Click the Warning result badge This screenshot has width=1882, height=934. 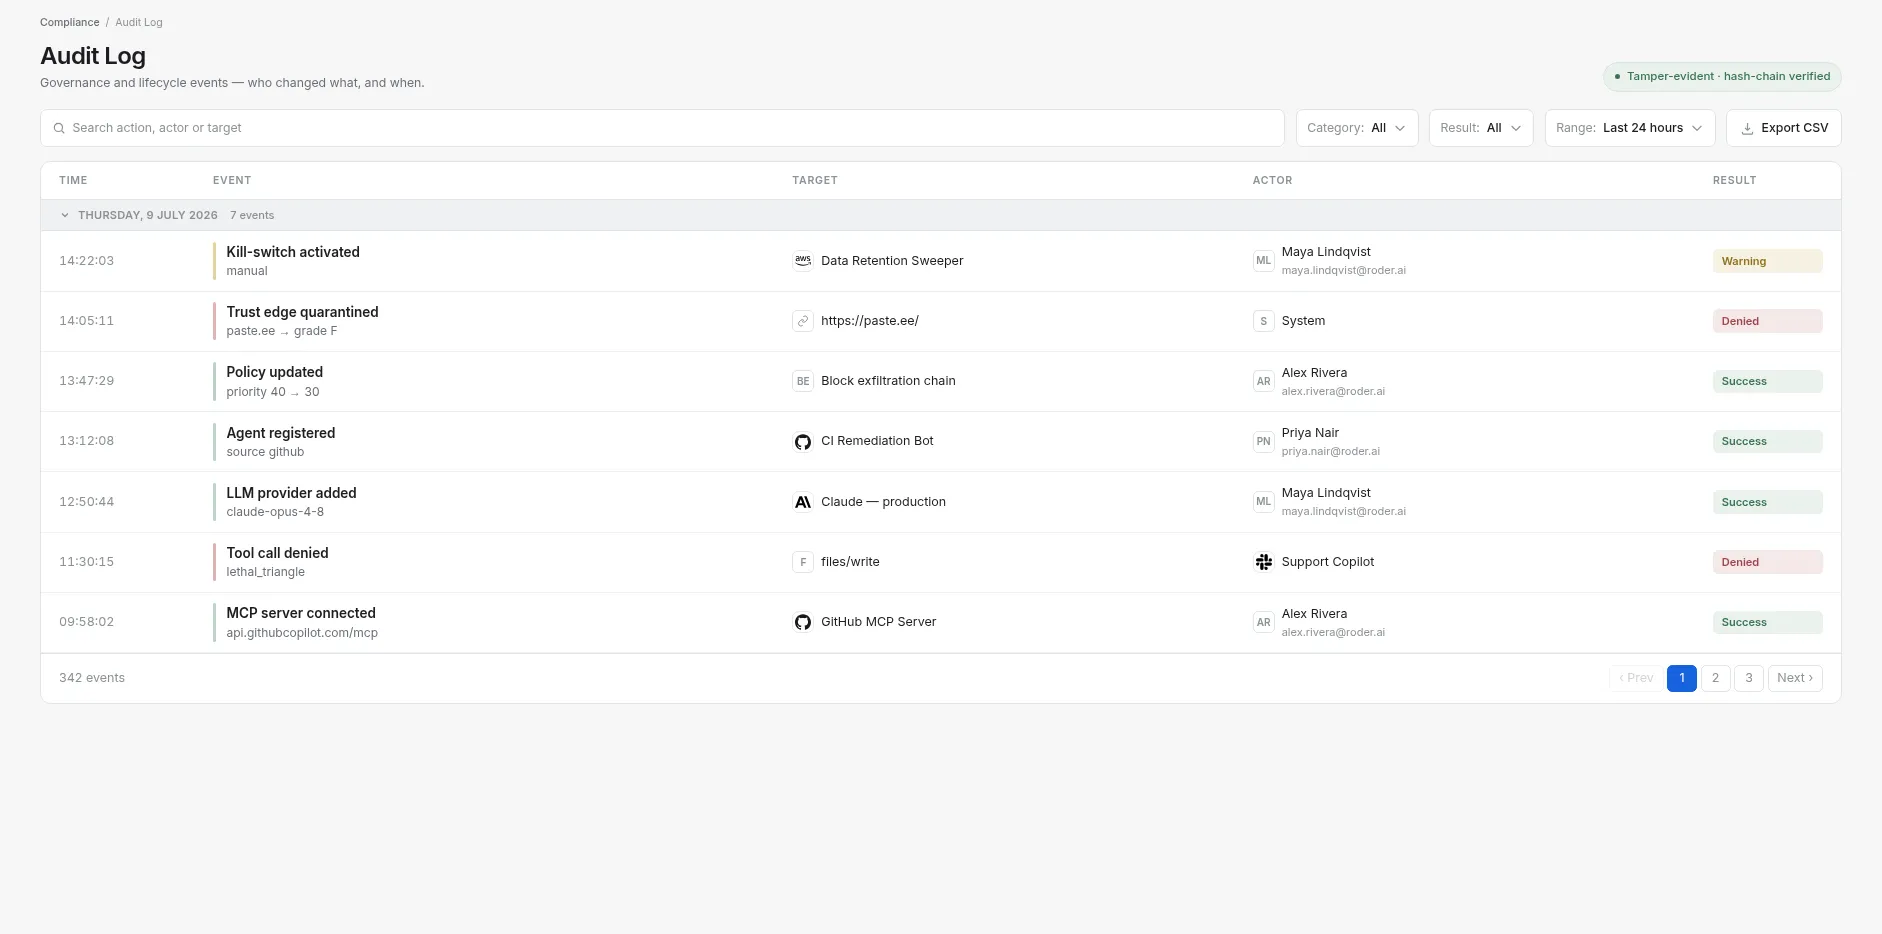point(1767,261)
